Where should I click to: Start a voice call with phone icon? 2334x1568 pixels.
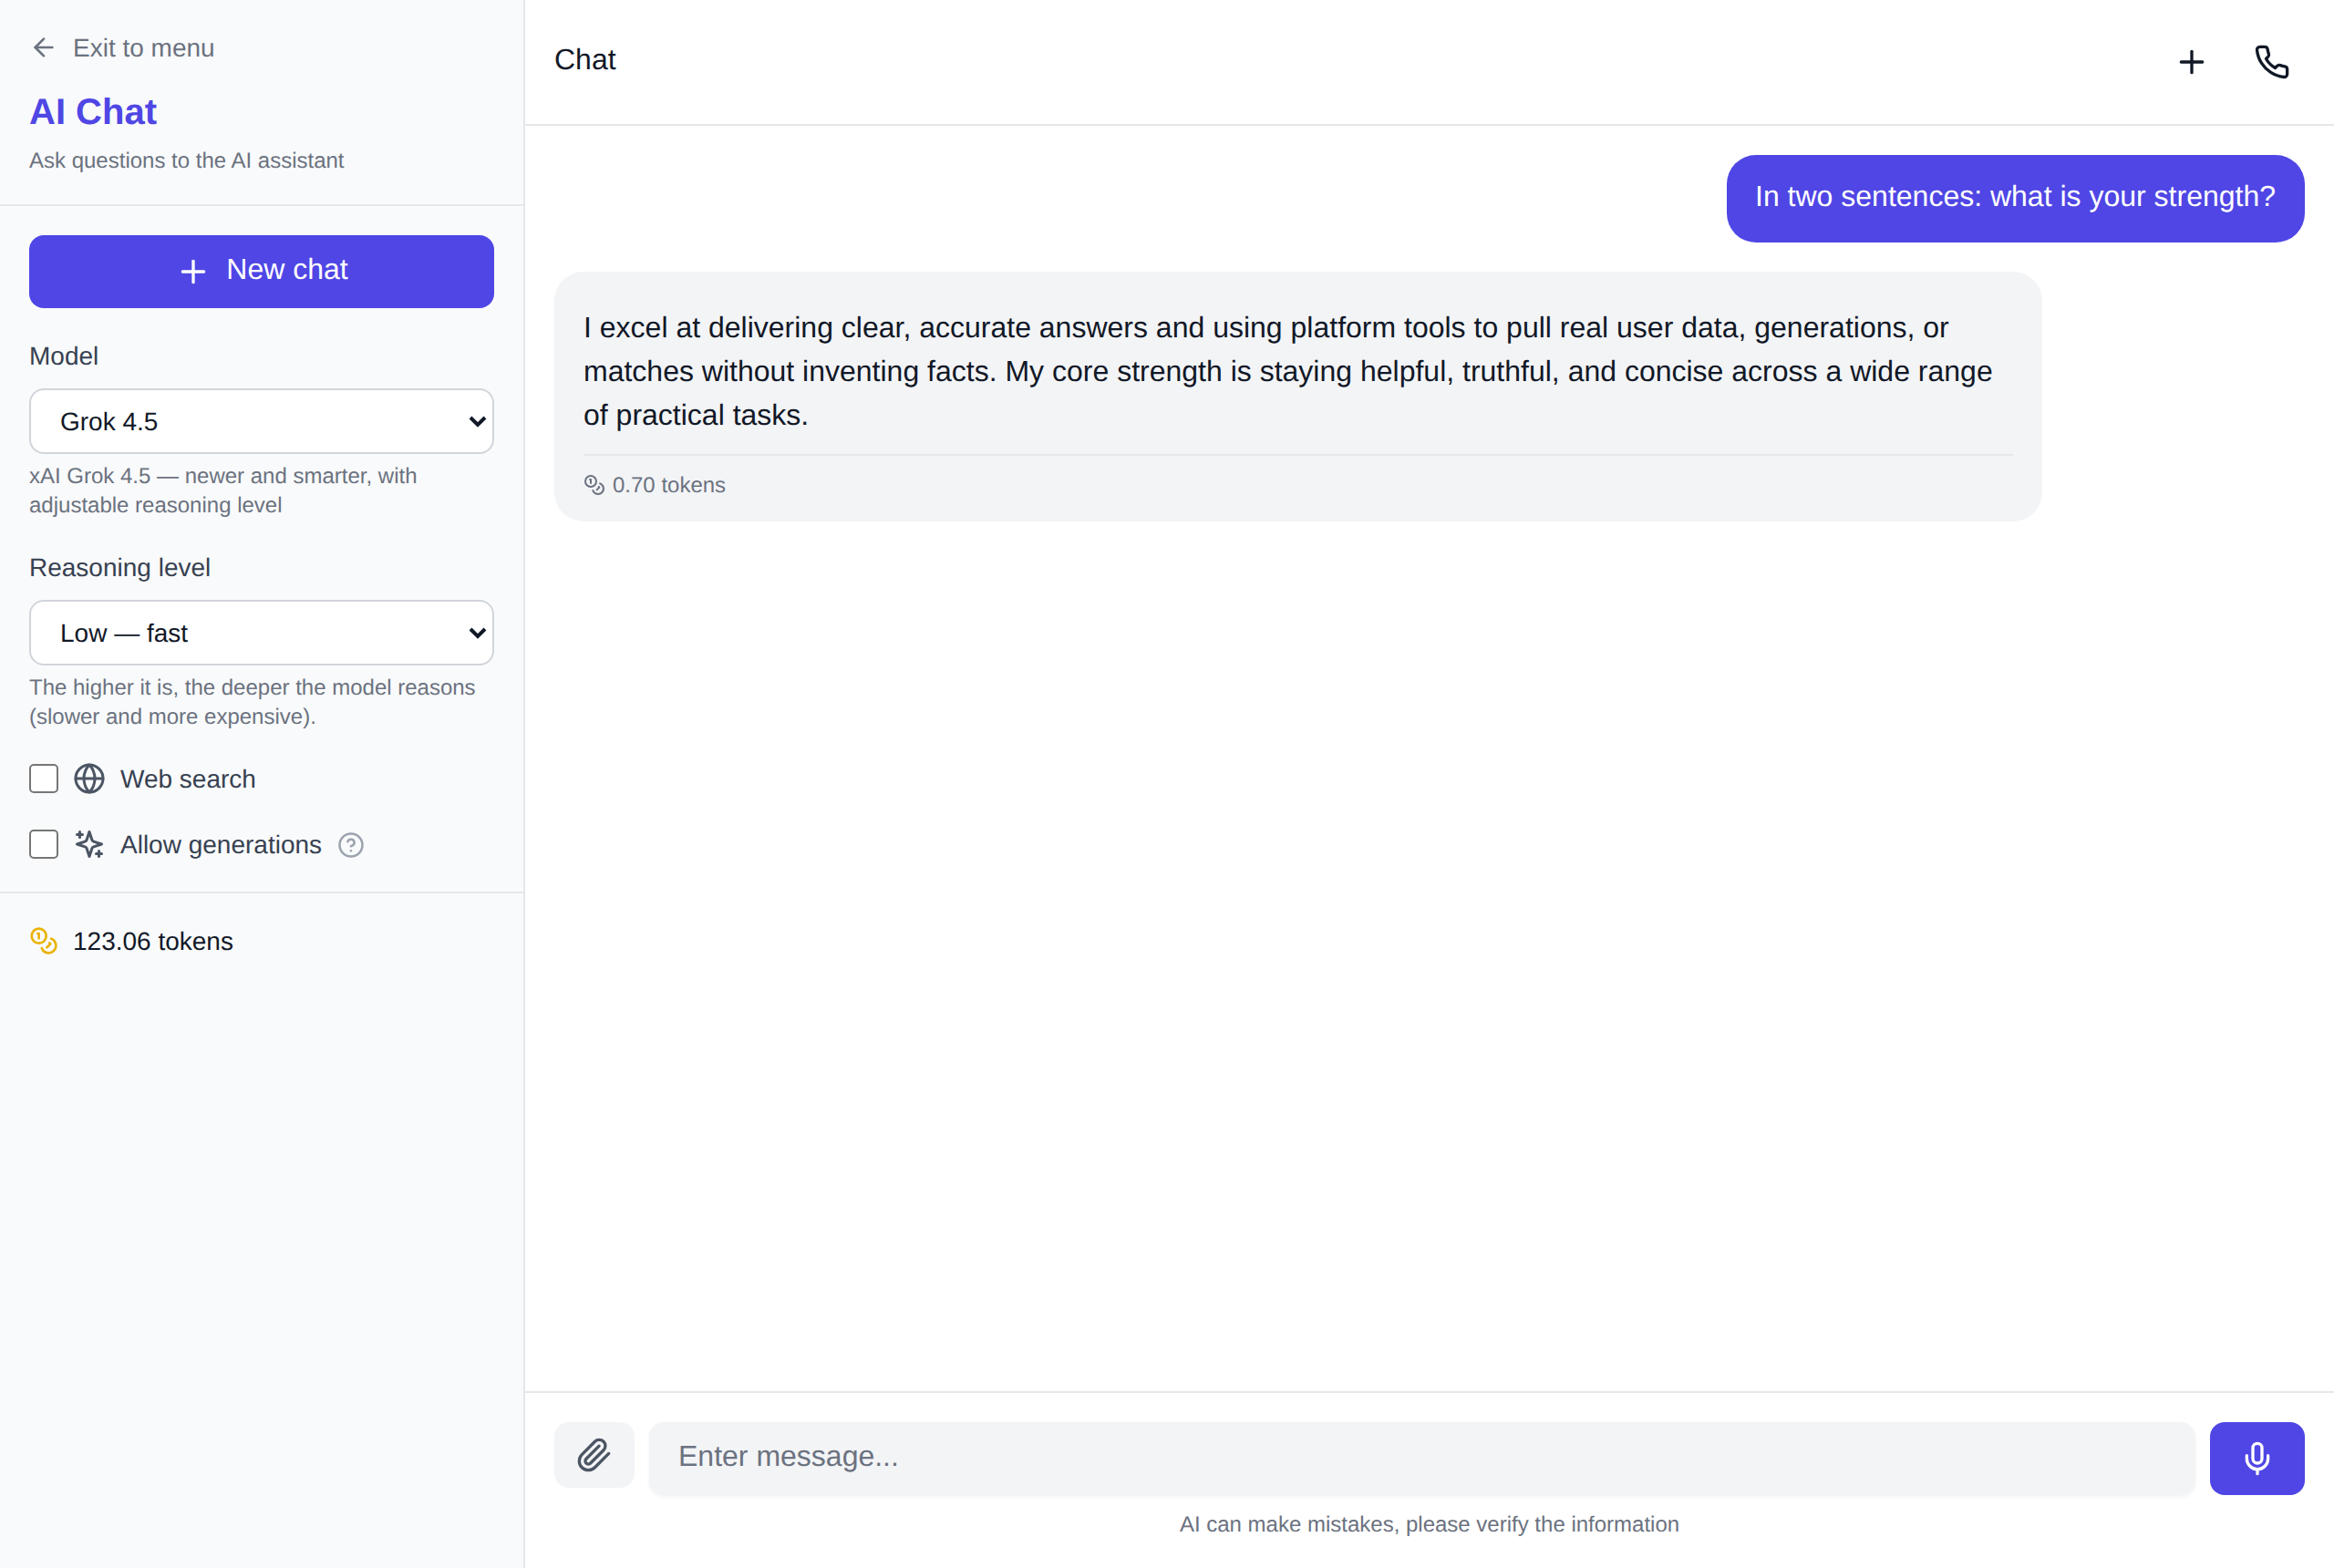point(2272,62)
